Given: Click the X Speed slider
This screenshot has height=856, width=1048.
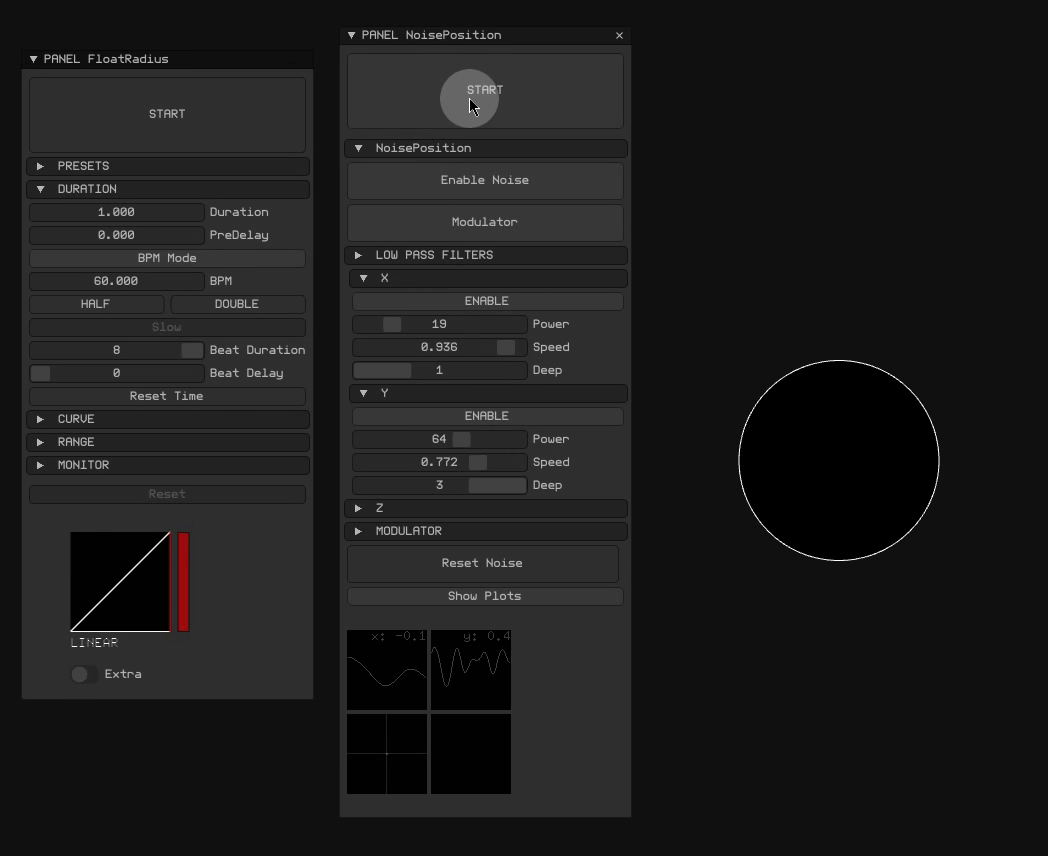Looking at the screenshot, I should [439, 347].
